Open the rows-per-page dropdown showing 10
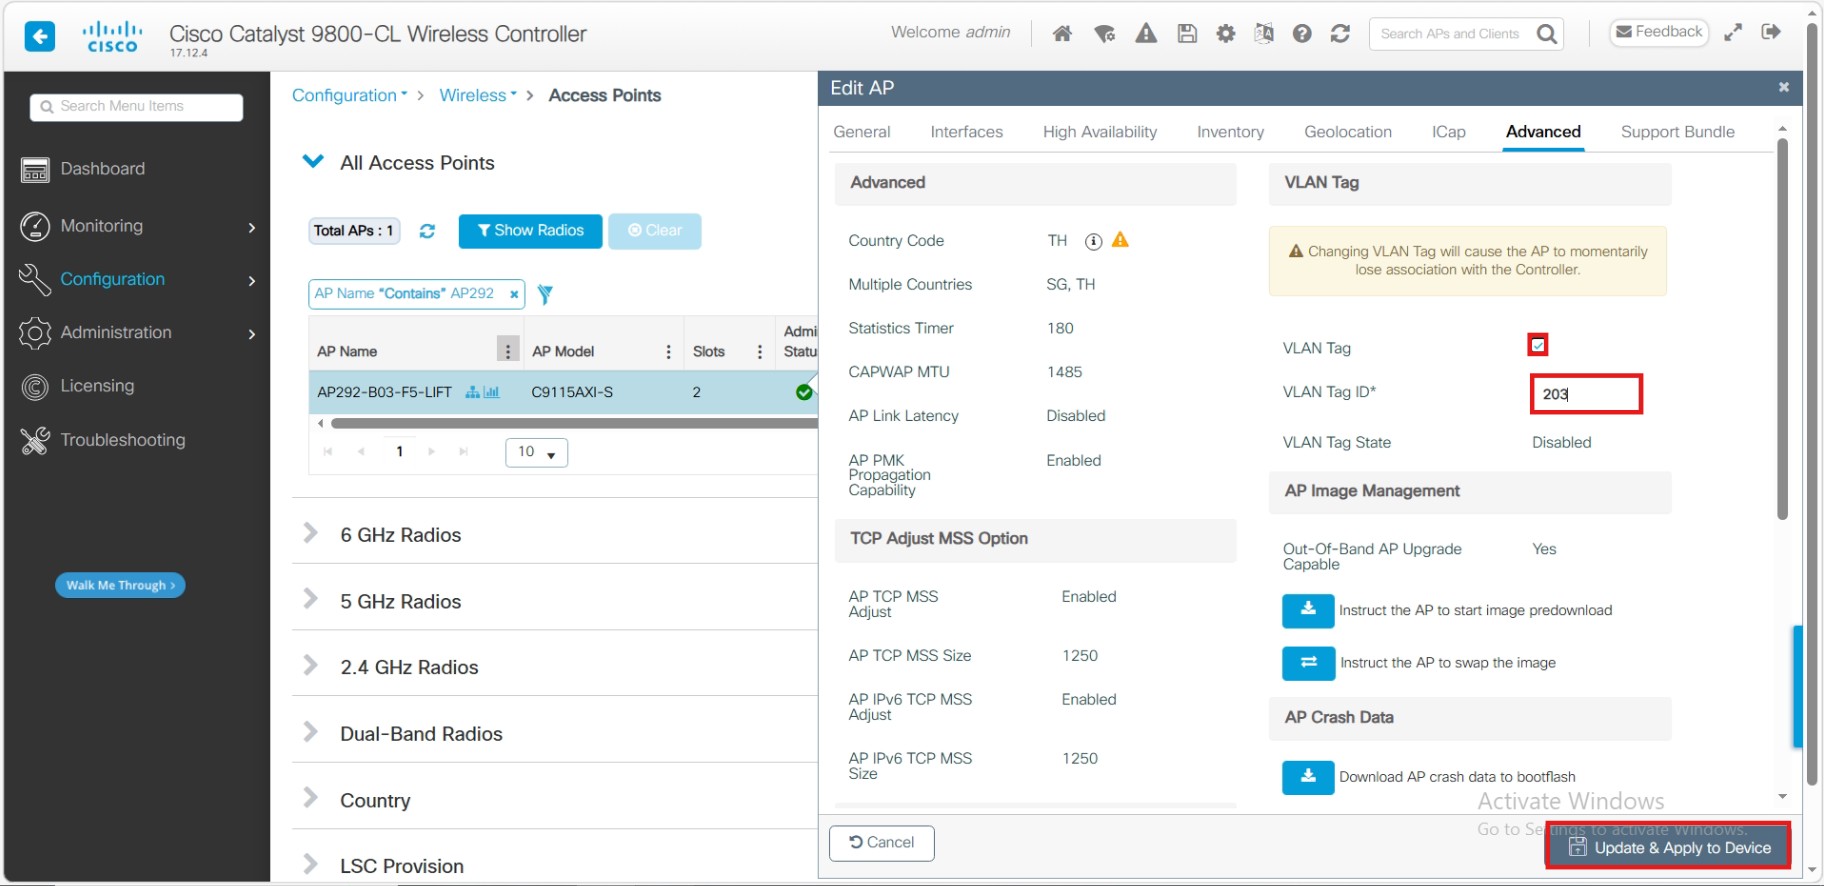The width and height of the screenshot is (1824, 886). click(537, 453)
